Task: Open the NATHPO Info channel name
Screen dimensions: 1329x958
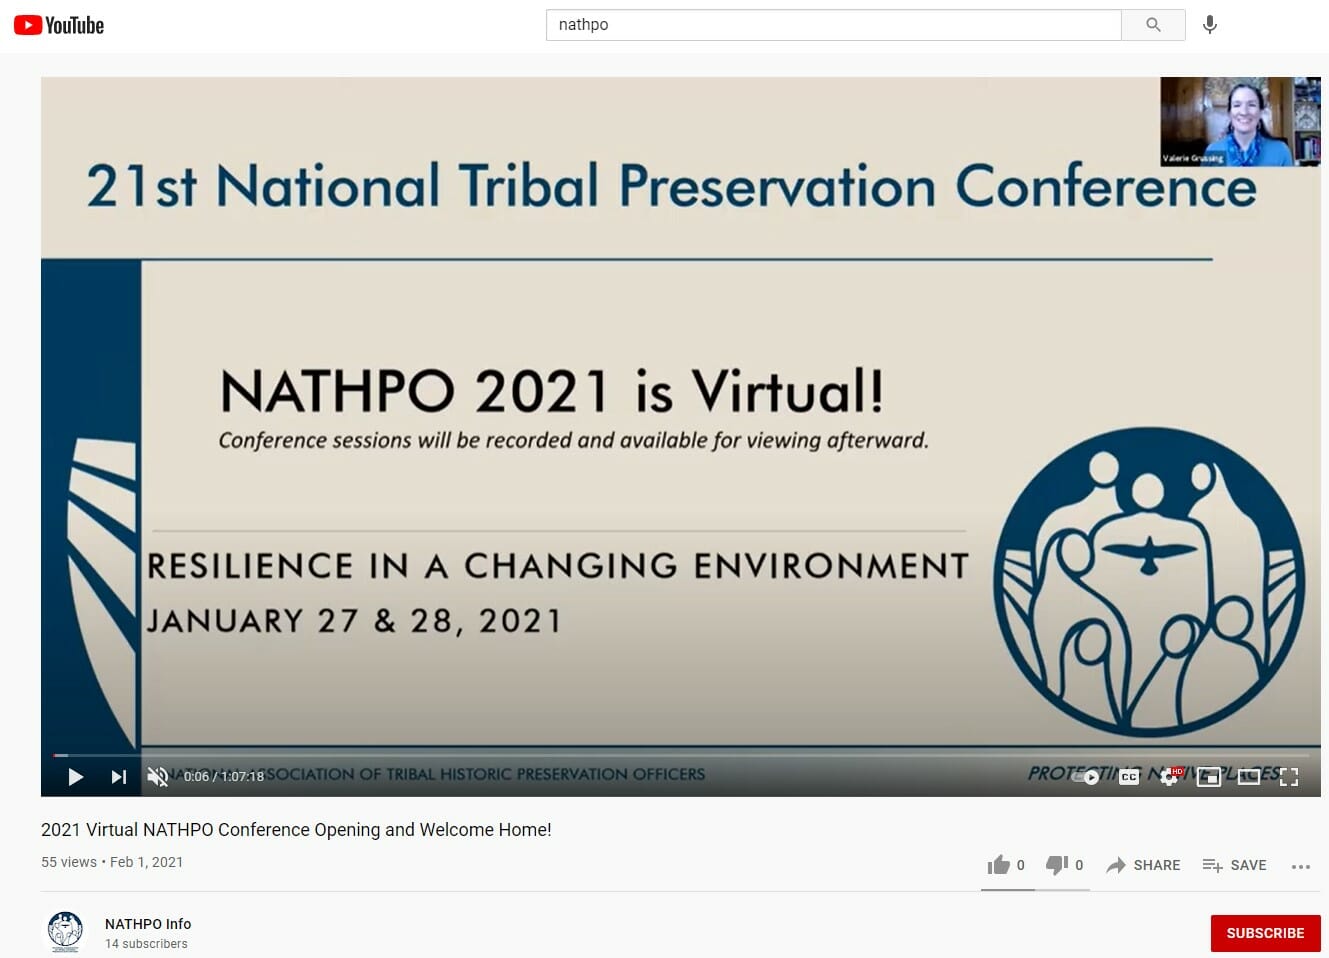Action: pos(148,924)
